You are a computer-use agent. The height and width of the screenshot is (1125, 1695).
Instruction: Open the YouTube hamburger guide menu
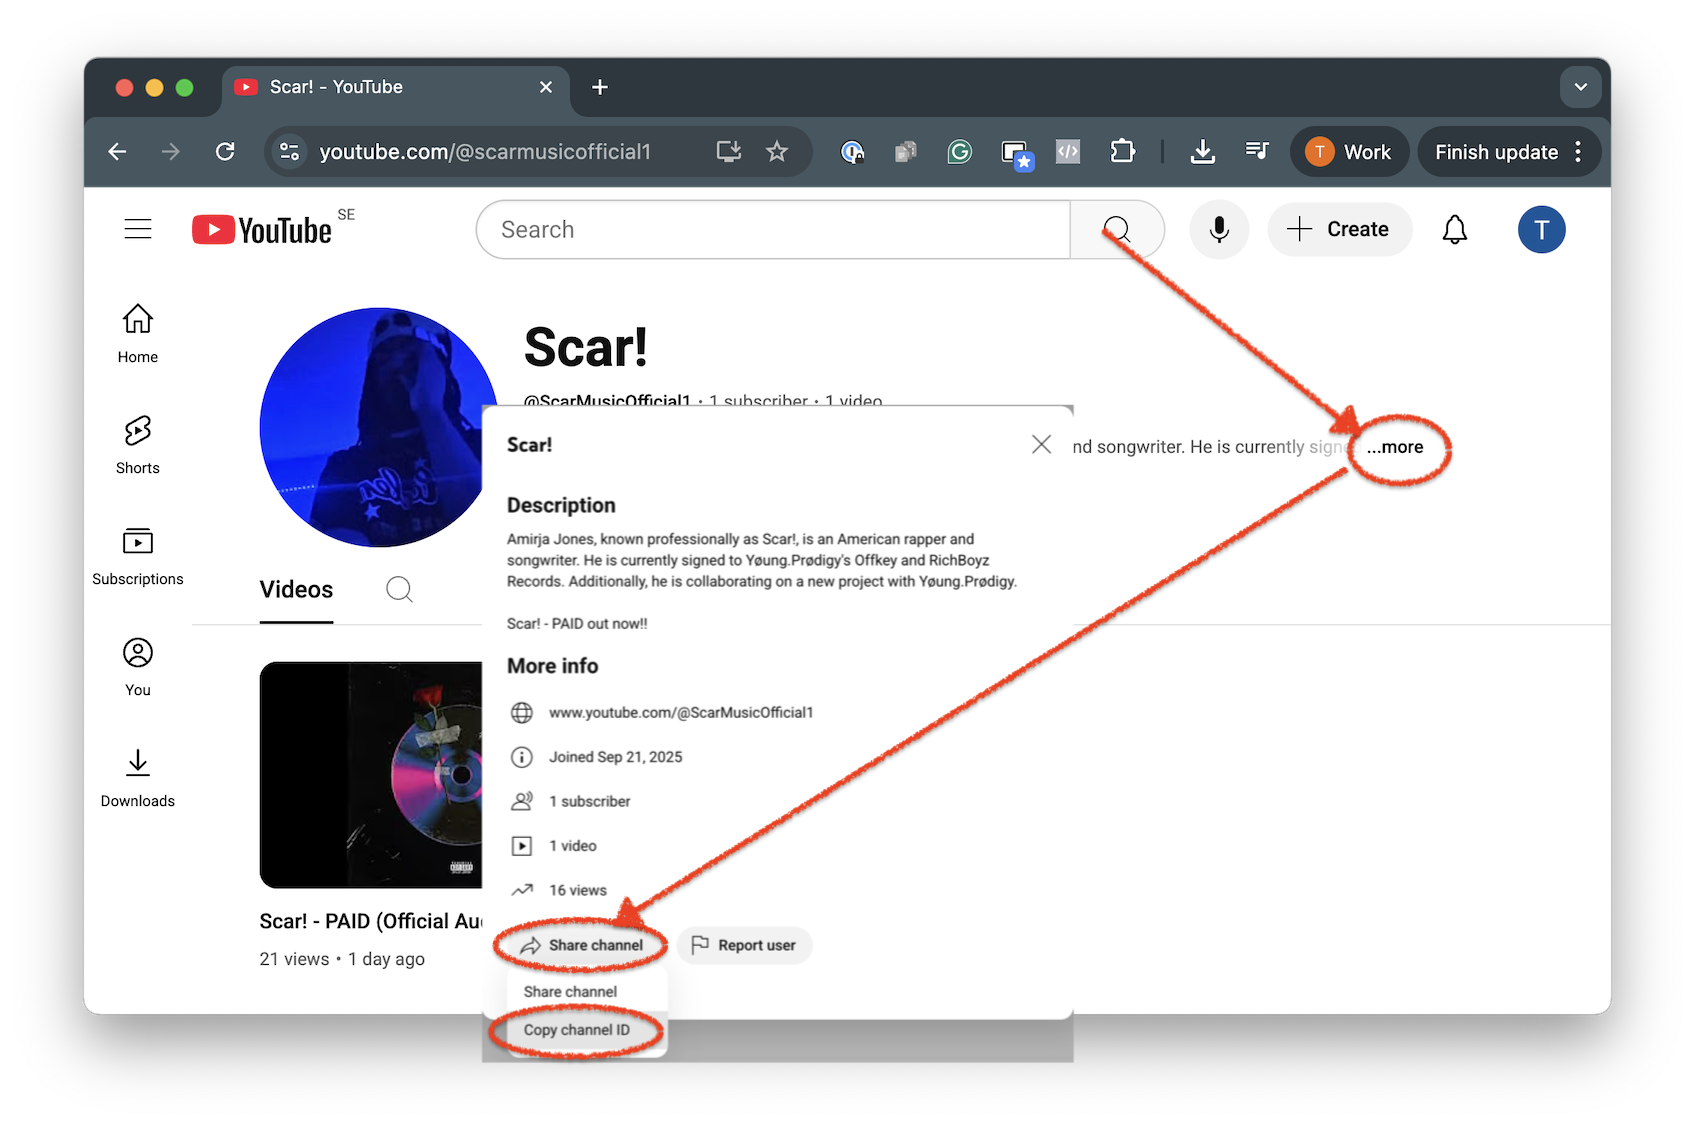point(138,229)
